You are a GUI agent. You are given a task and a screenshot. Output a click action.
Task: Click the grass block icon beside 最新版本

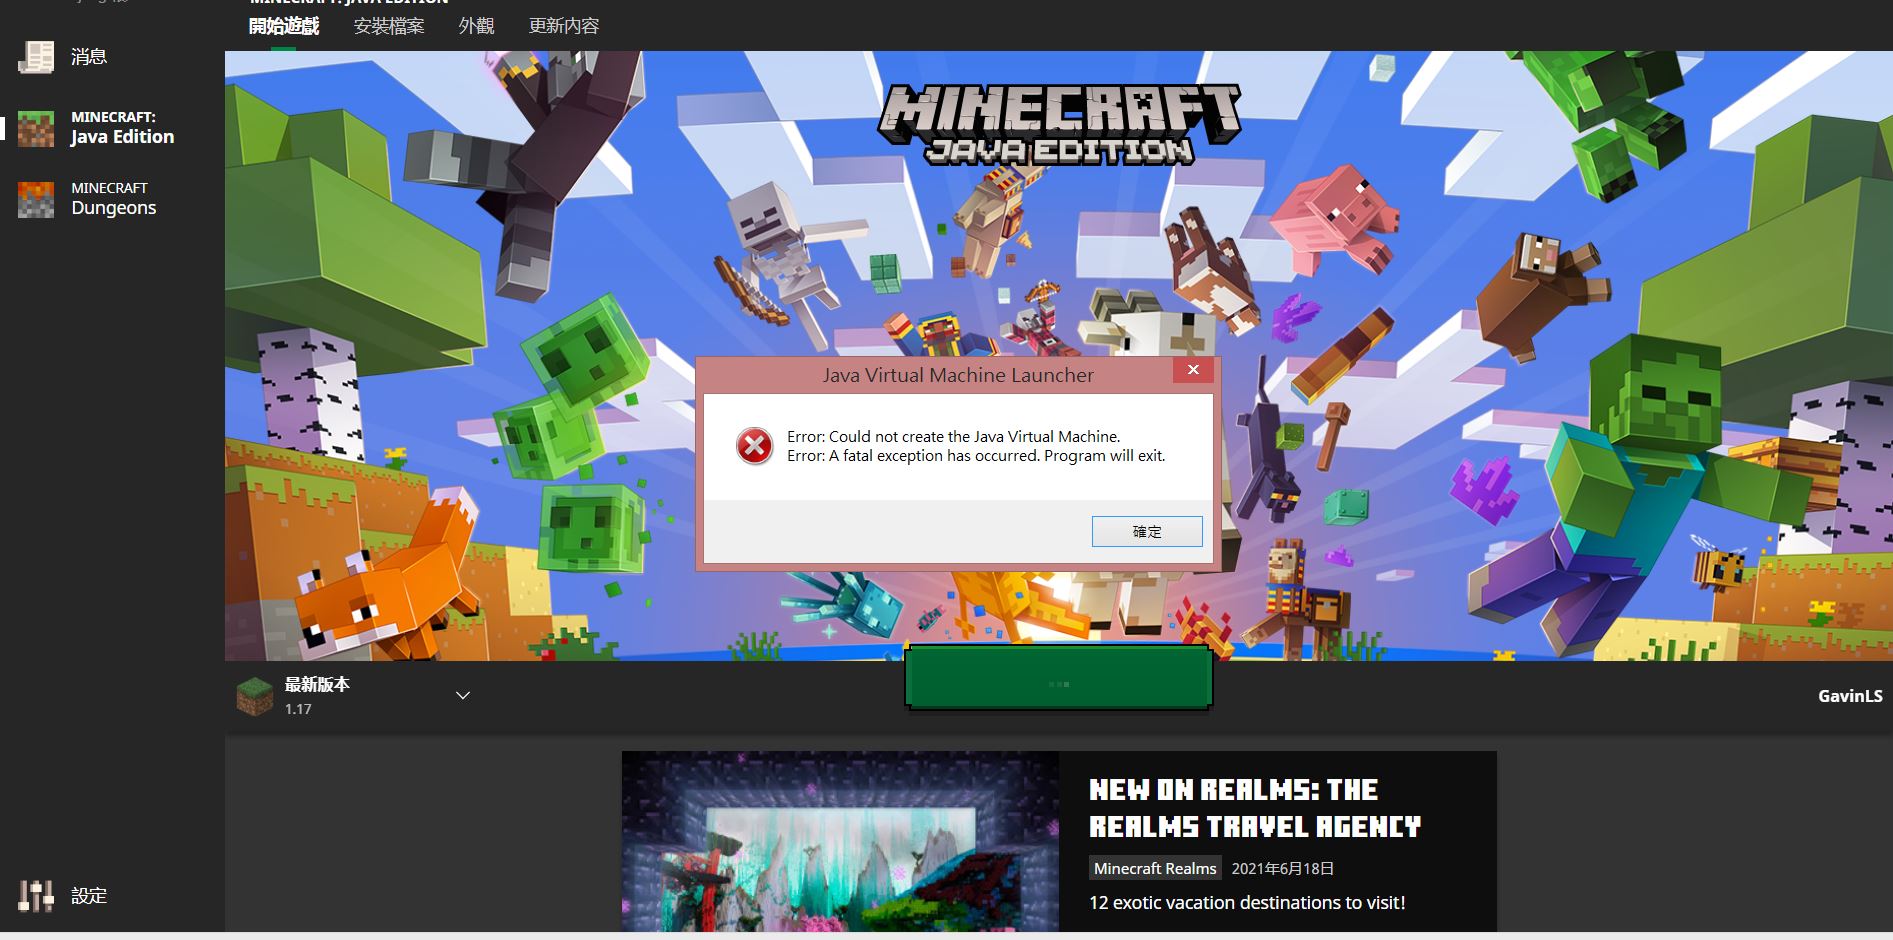click(x=254, y=696)
